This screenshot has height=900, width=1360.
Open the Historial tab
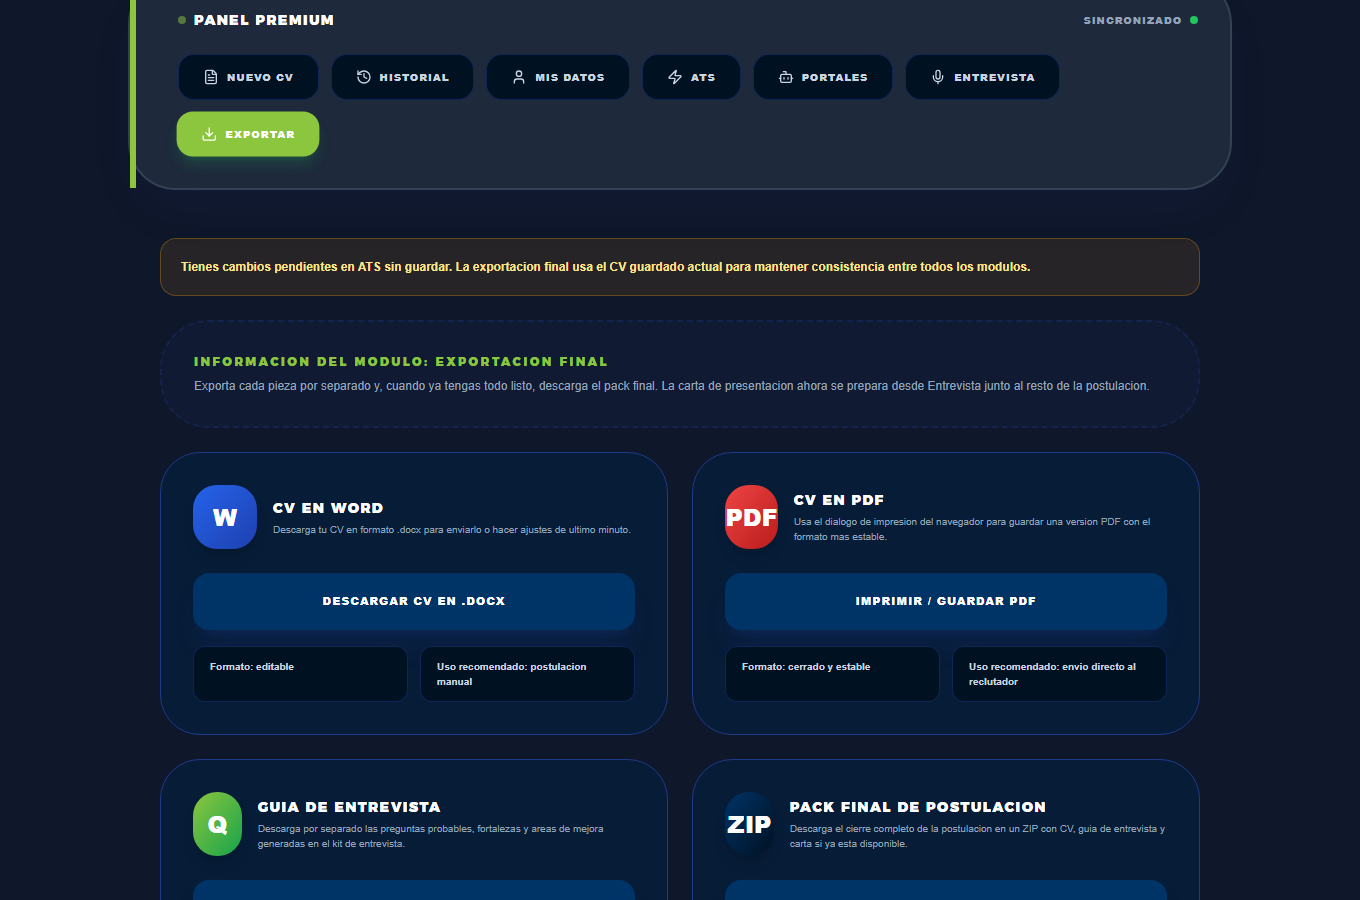[x=403, y=77]
